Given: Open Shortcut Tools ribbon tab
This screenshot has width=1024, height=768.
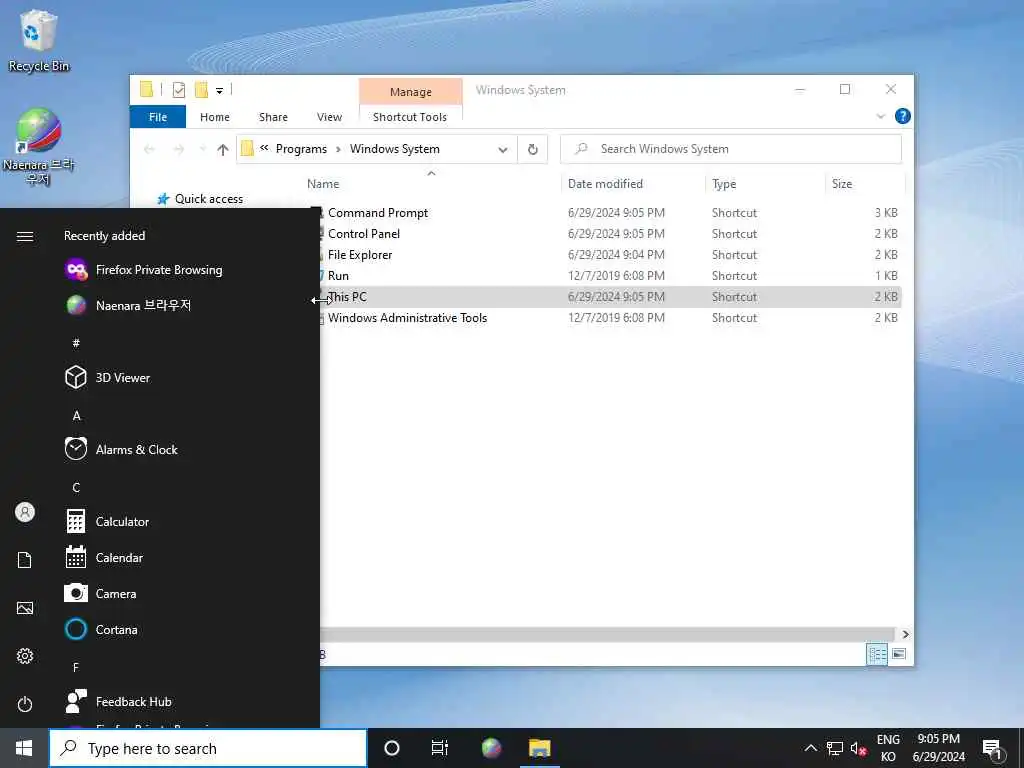Looking at the screenshot, I should [x=410, y=117].
